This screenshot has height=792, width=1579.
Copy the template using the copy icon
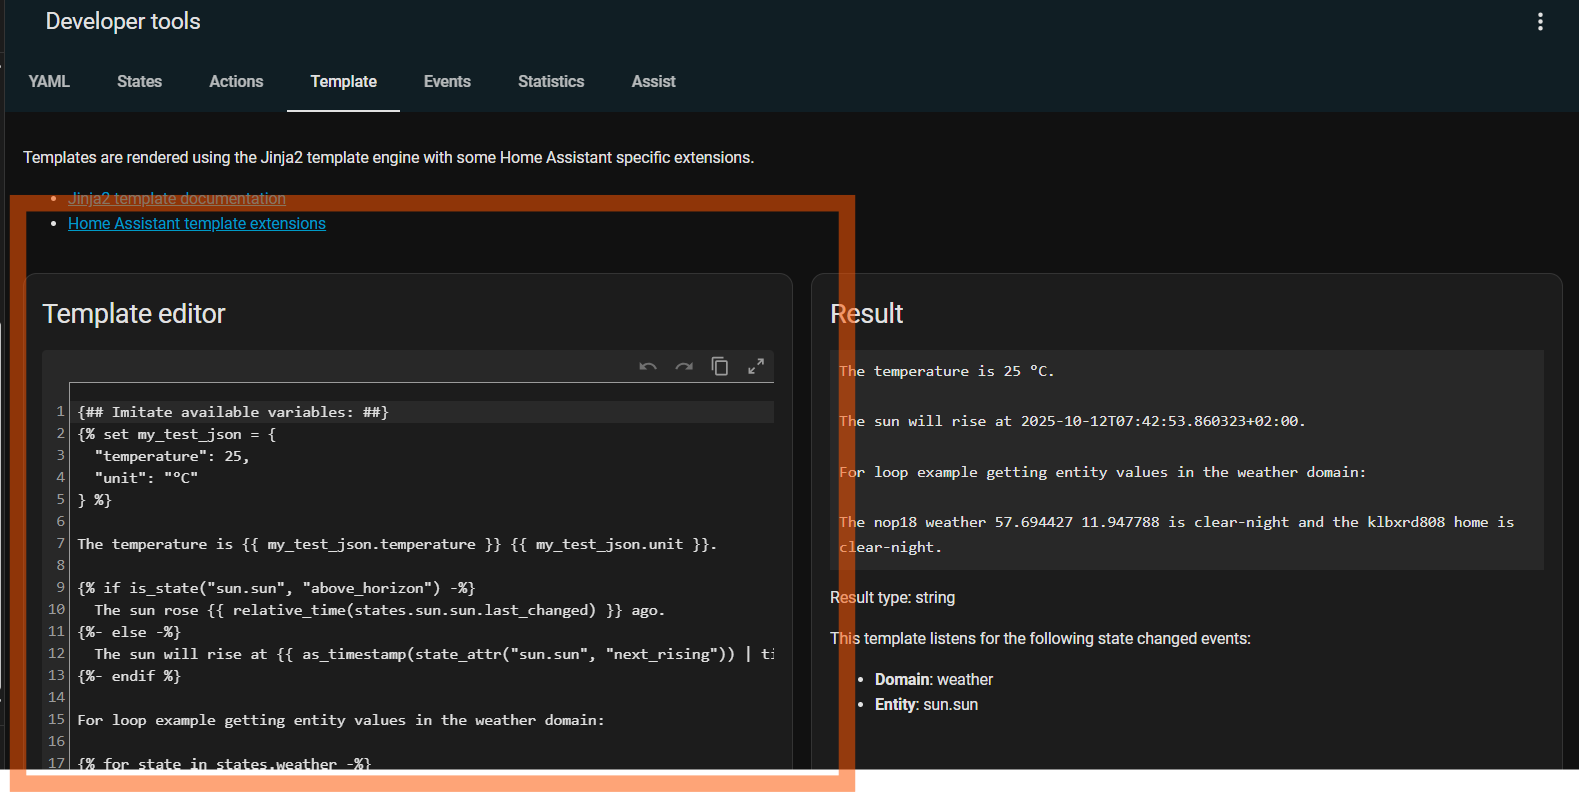[720, 366]
